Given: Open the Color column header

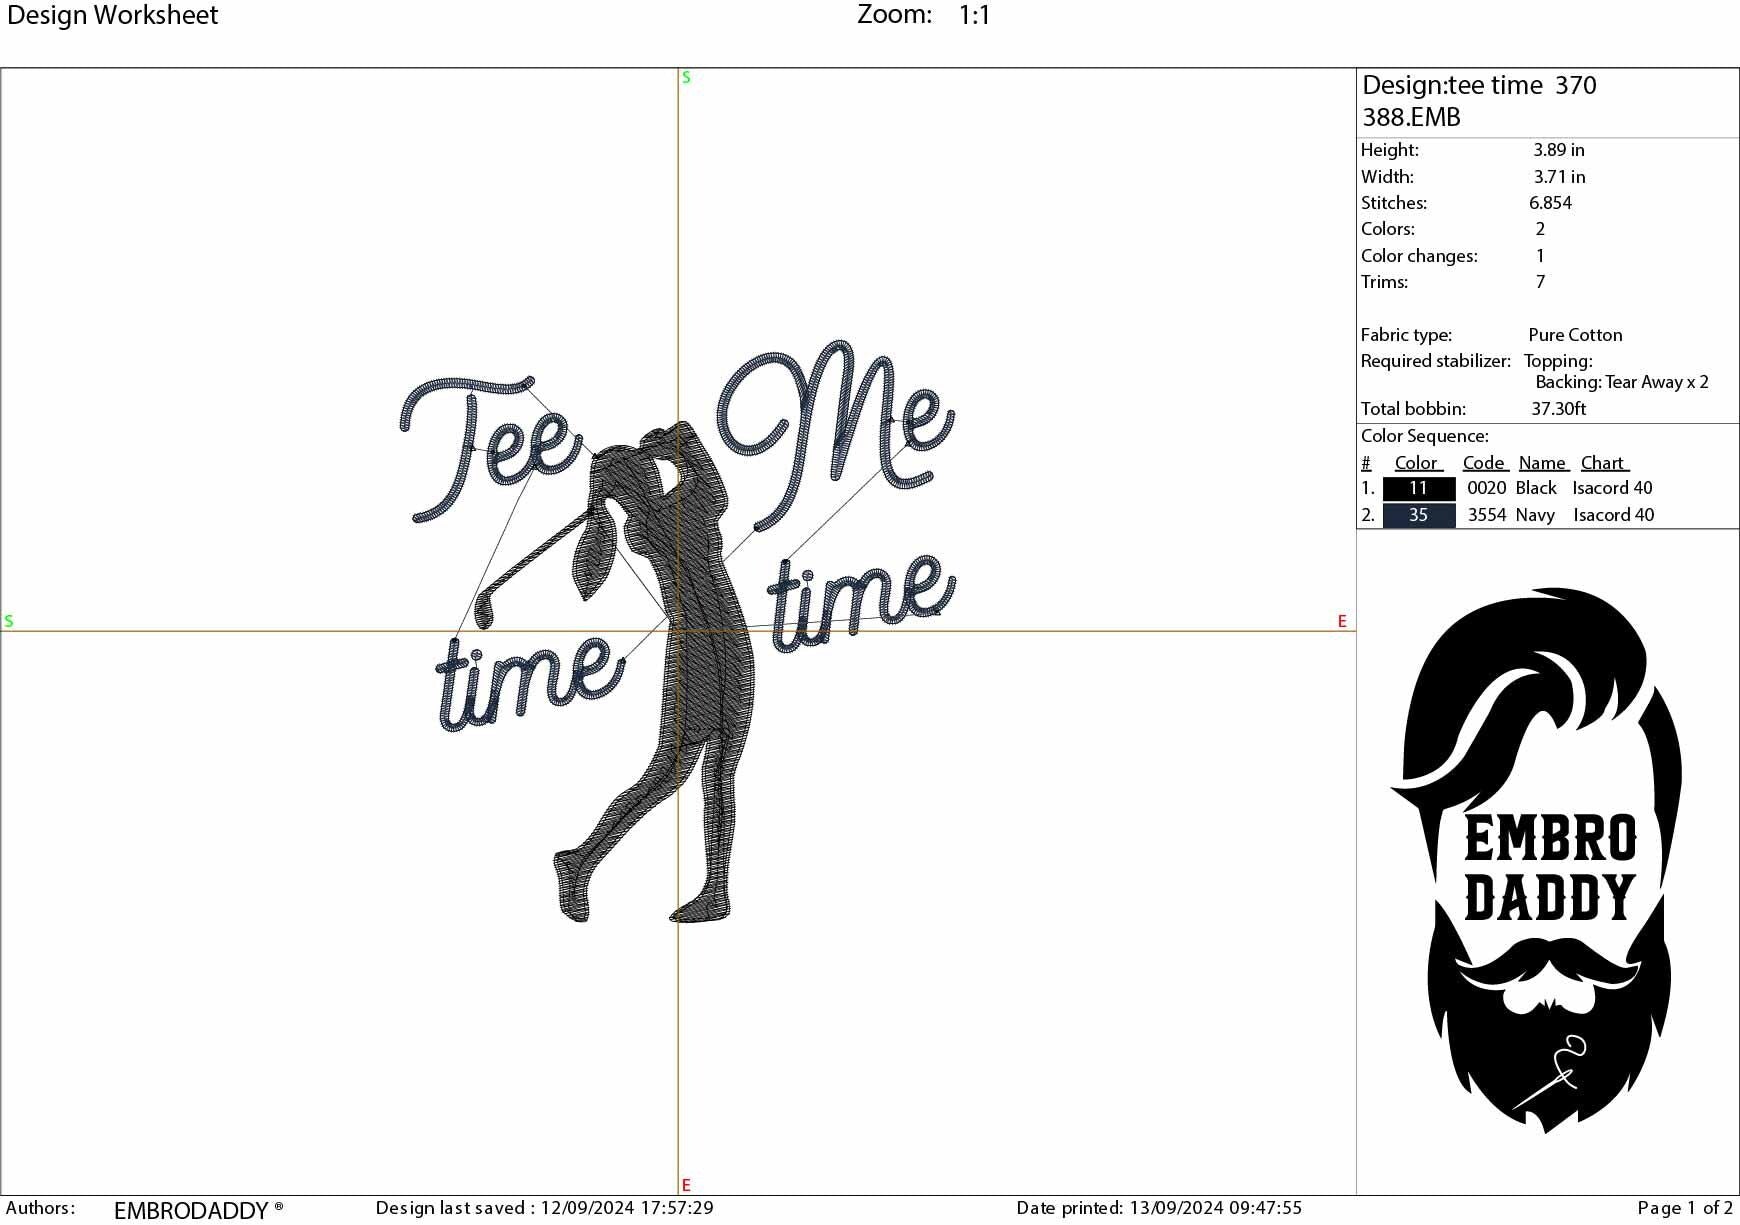Looking at the screenshot, I should [x=1416, y=462].
